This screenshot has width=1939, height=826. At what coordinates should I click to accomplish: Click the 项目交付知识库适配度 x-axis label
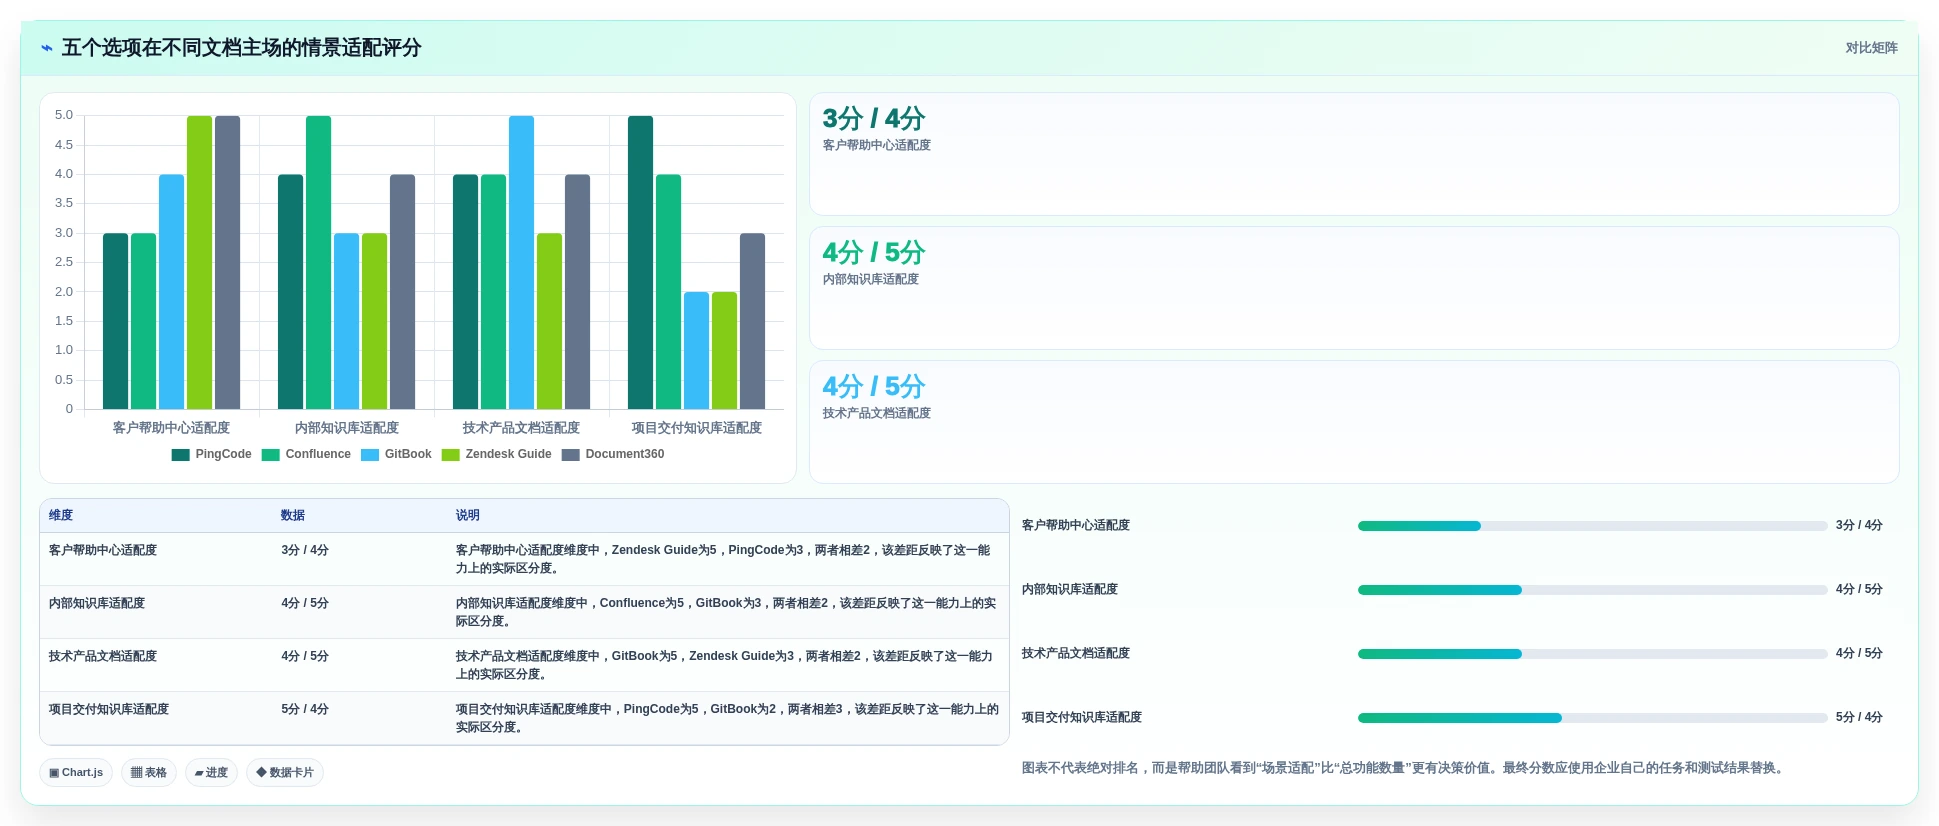click(x=697, y=428)
